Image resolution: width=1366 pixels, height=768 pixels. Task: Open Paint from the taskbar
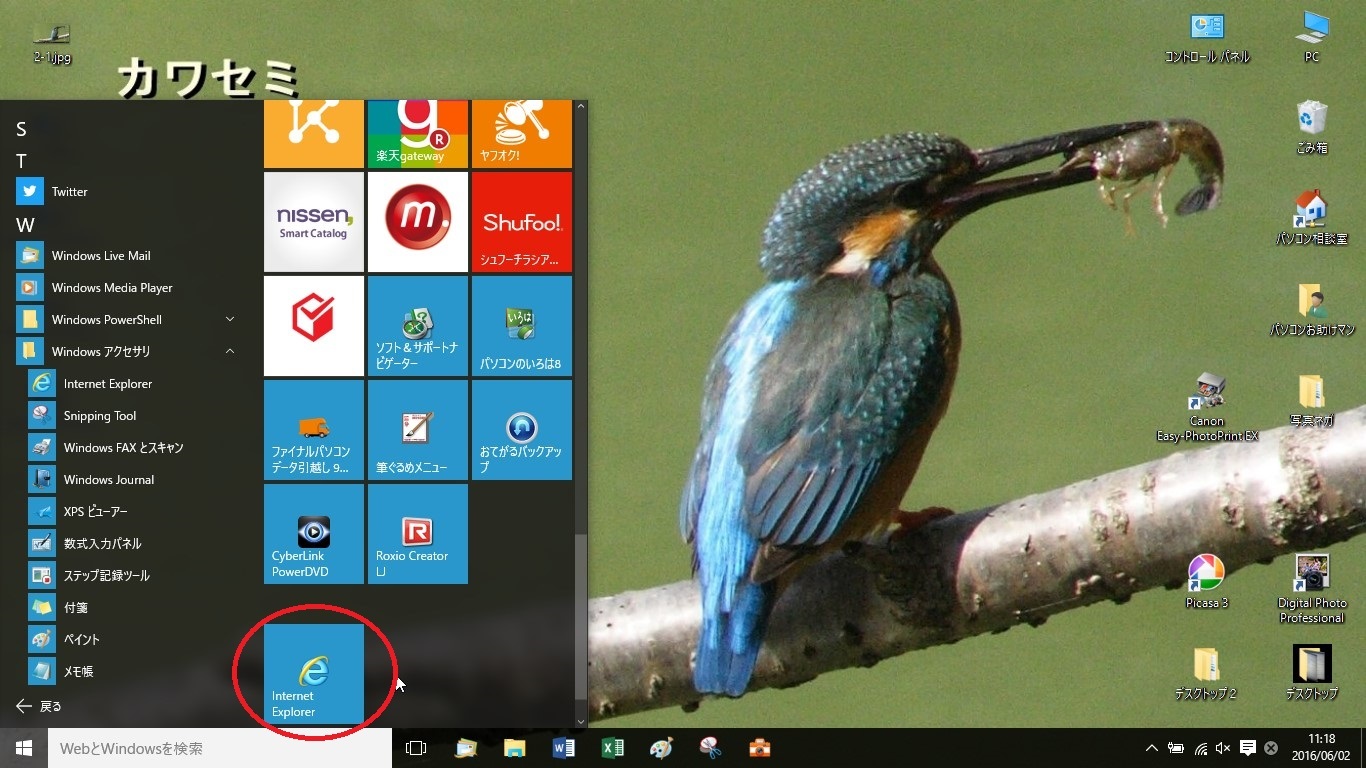coord(662,748)
